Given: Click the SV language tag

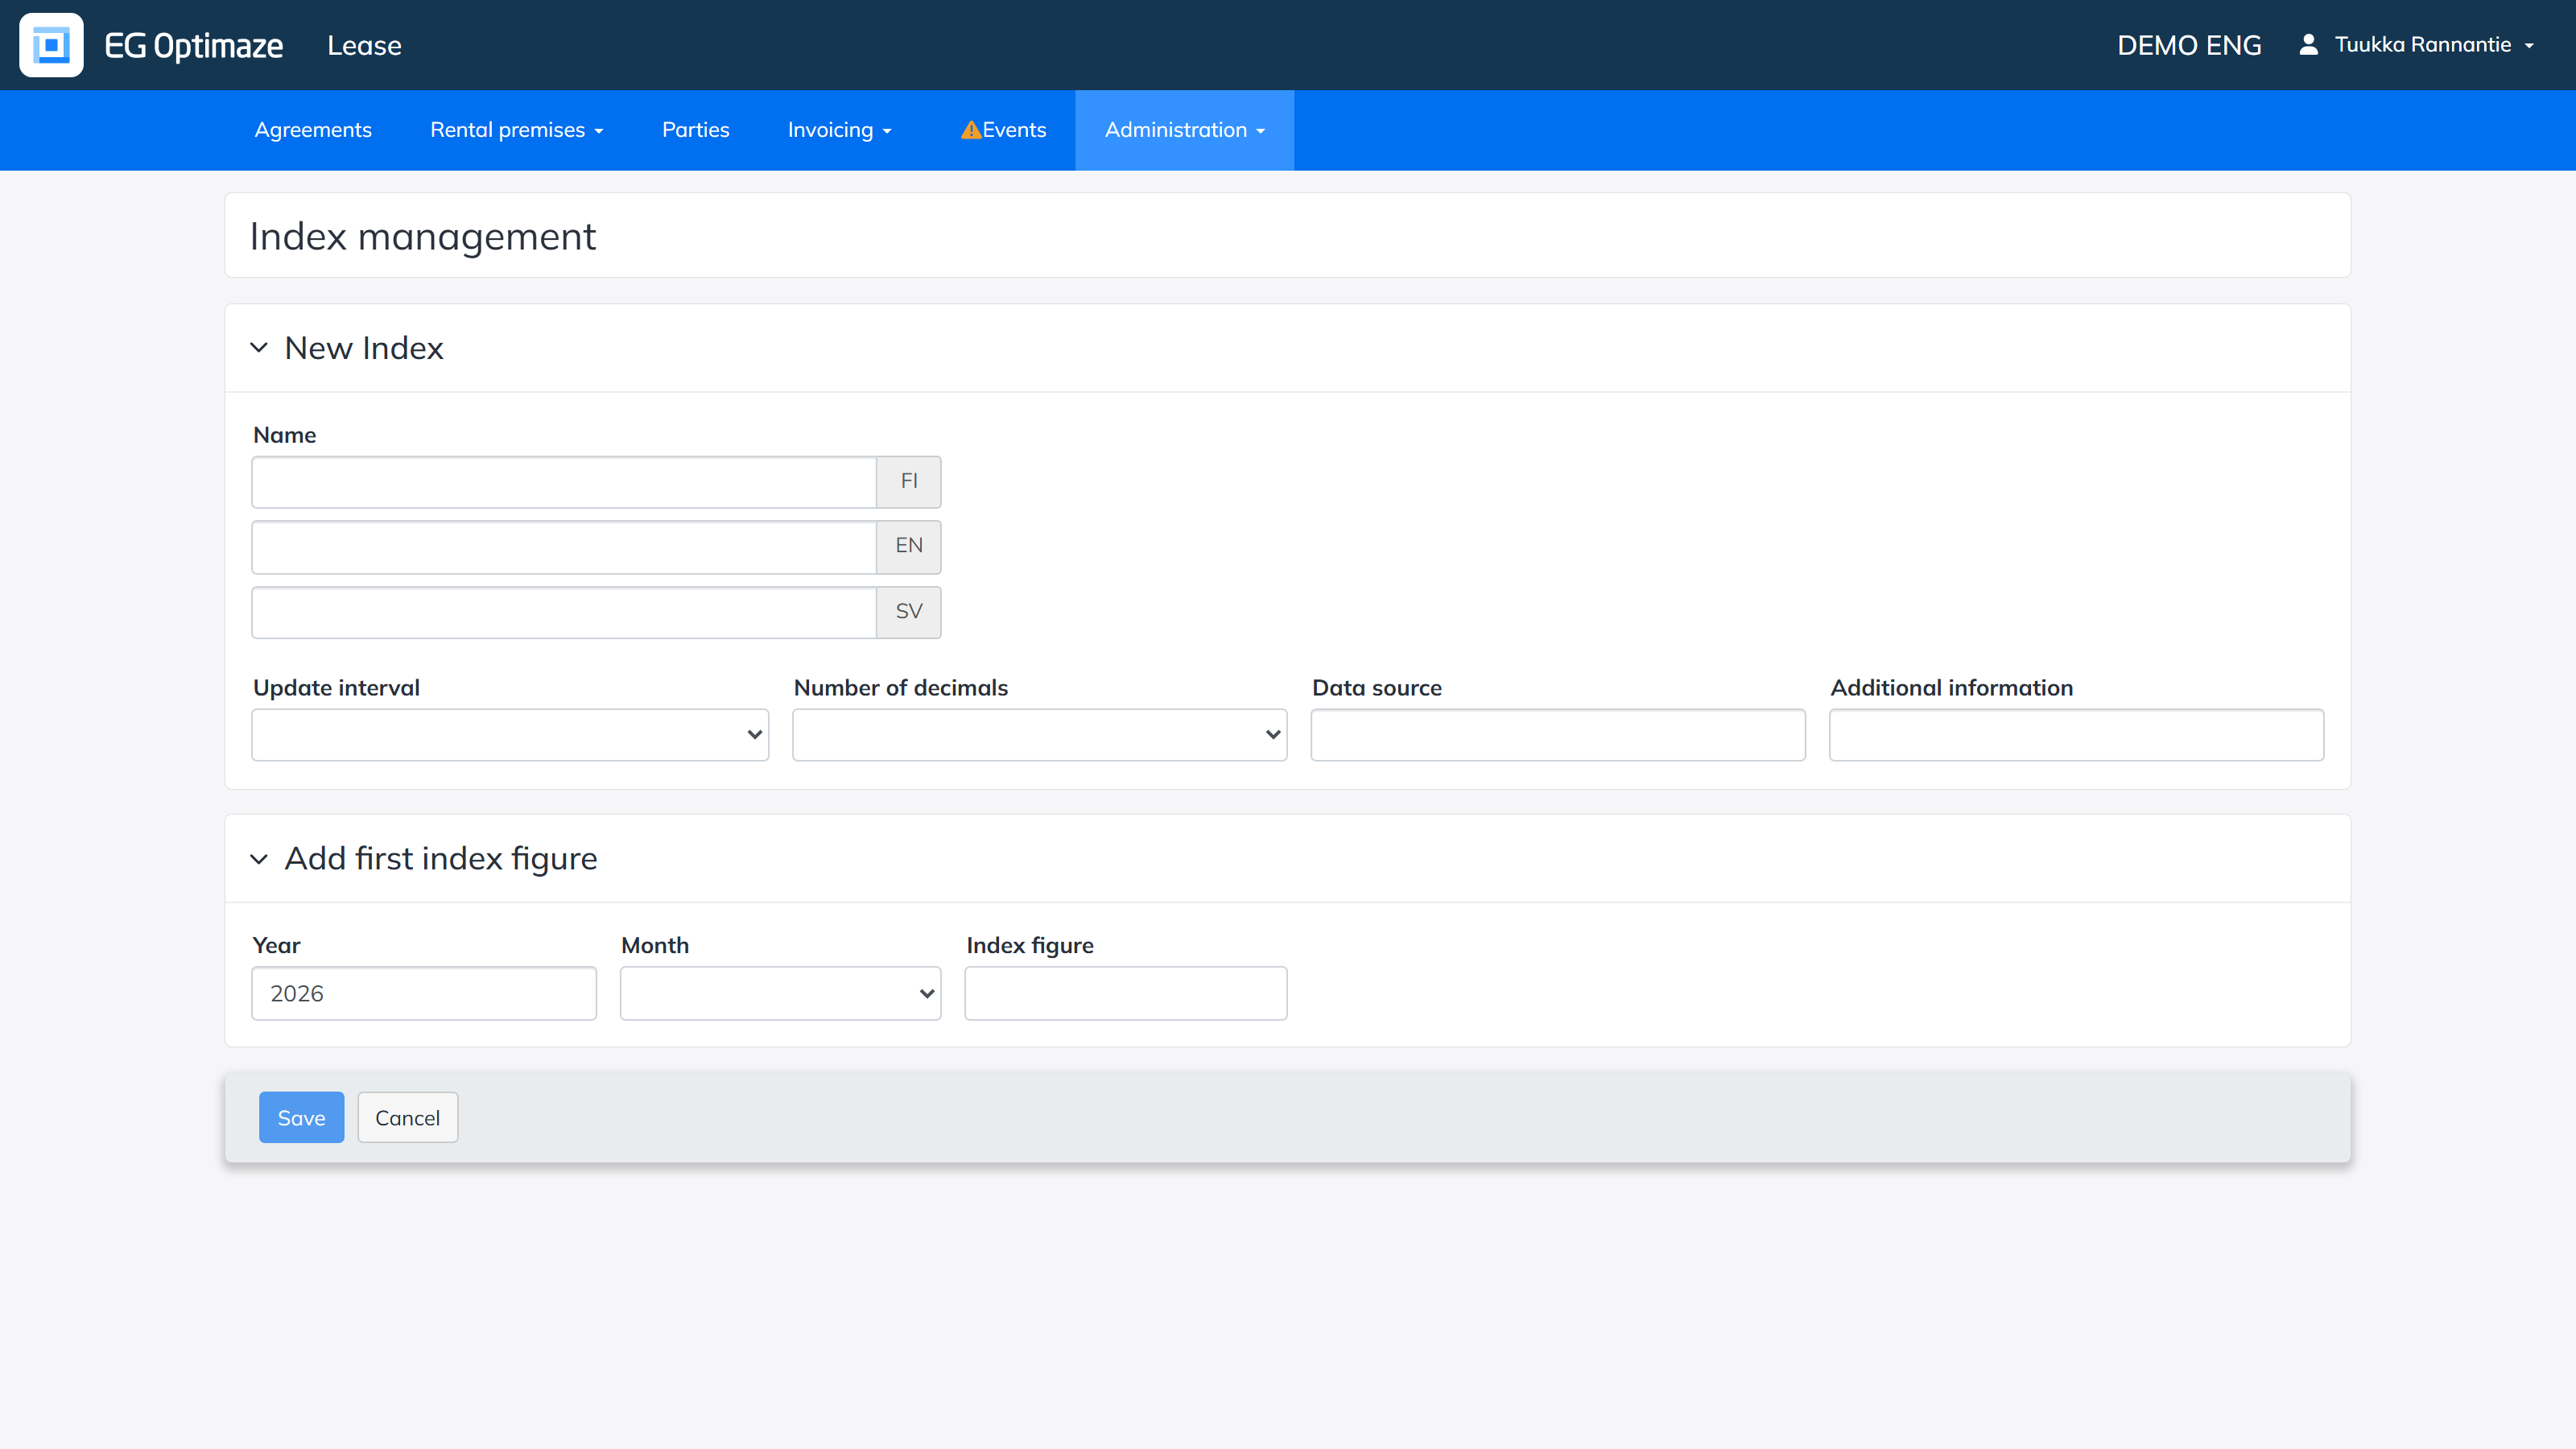Looking at the screenshot, I should click(x=909, y=612).
